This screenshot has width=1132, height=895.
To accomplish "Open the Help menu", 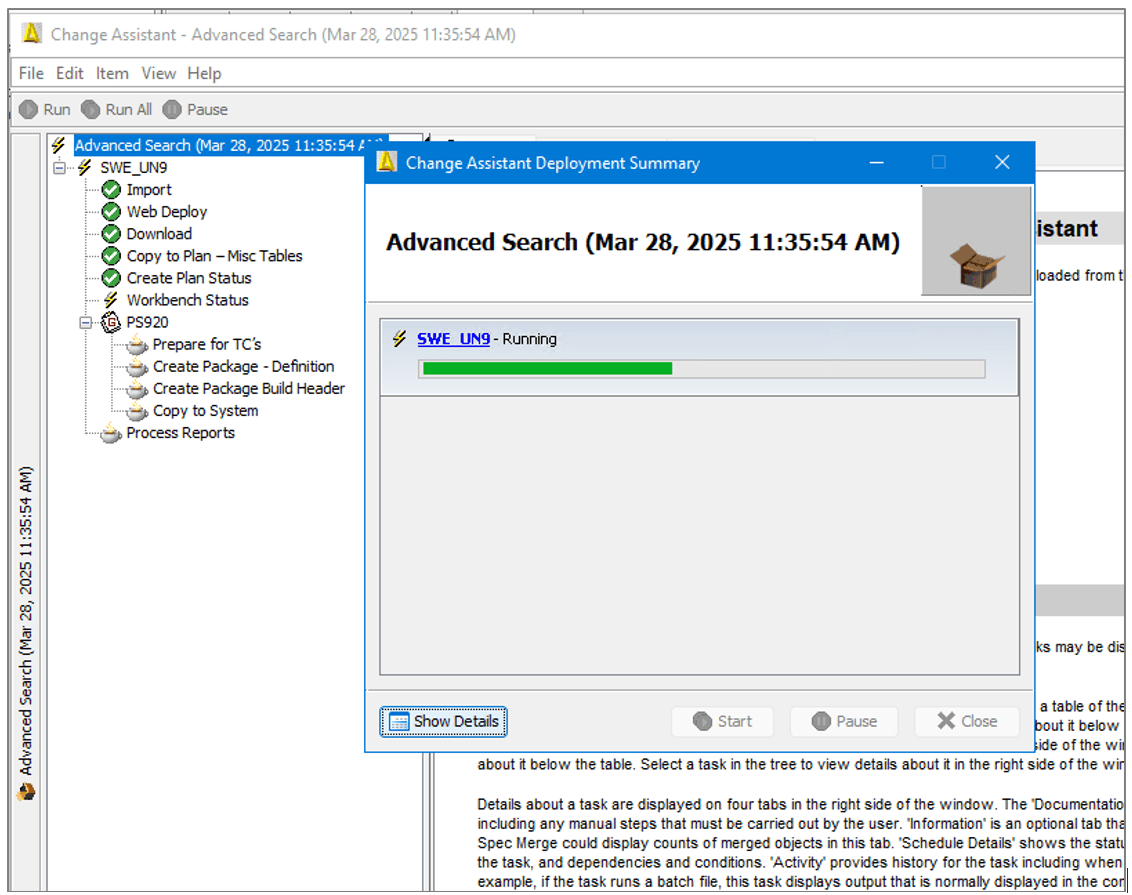I will 204,74.
